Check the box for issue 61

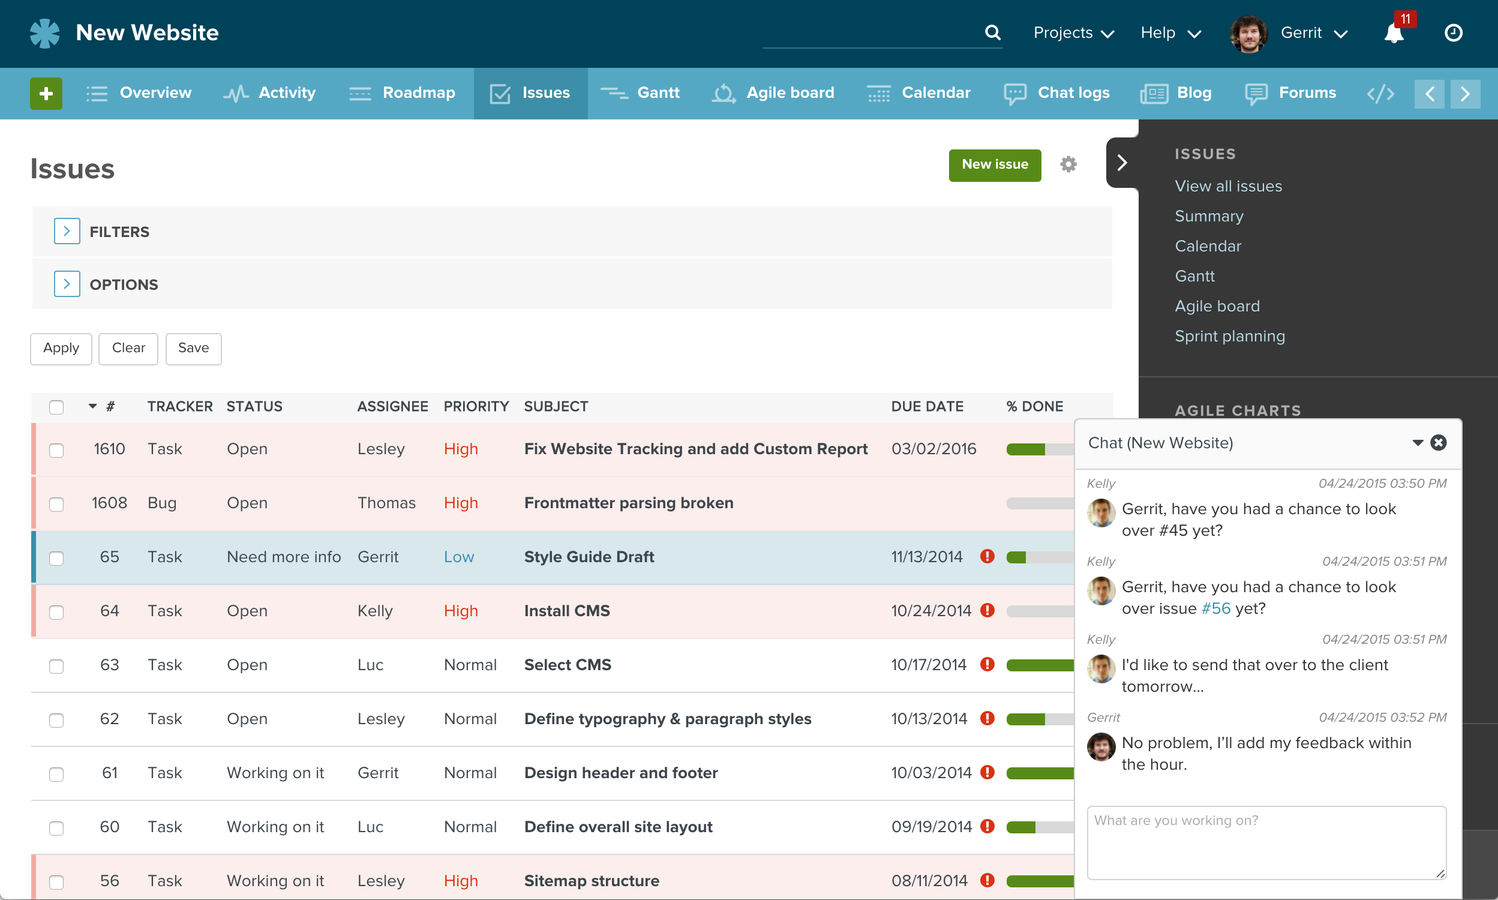[x=56, y=774]
